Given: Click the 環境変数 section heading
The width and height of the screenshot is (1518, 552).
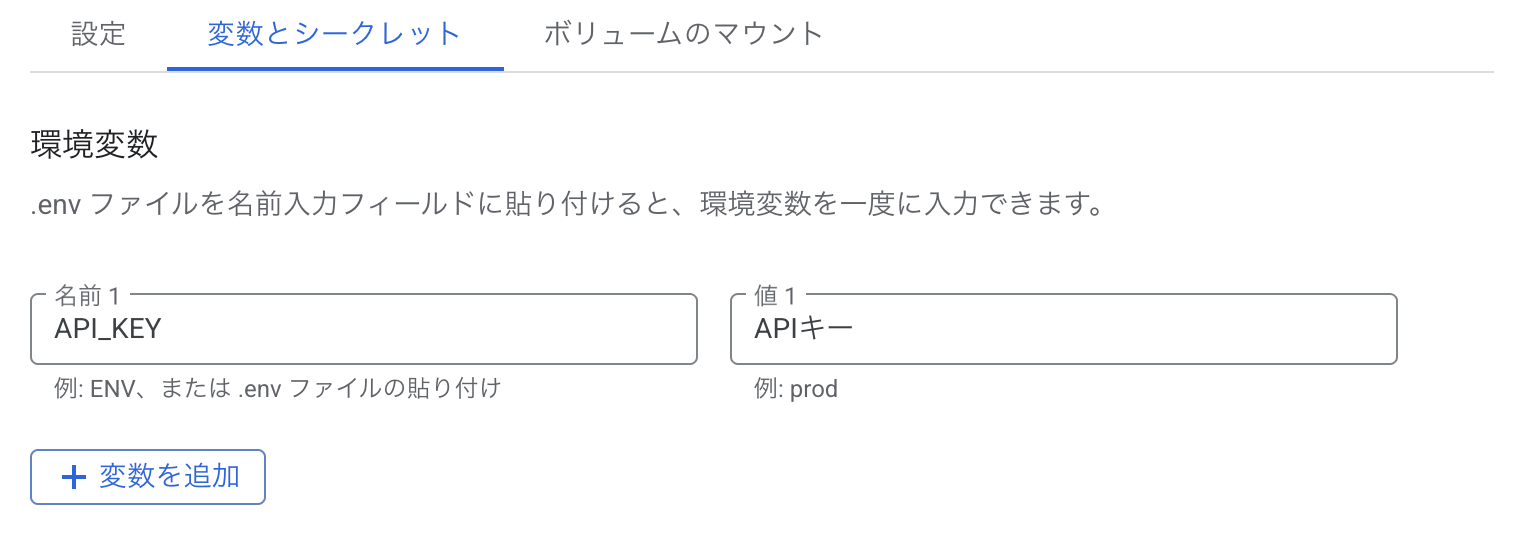Looking at the screenshot, I should [95, 144].
